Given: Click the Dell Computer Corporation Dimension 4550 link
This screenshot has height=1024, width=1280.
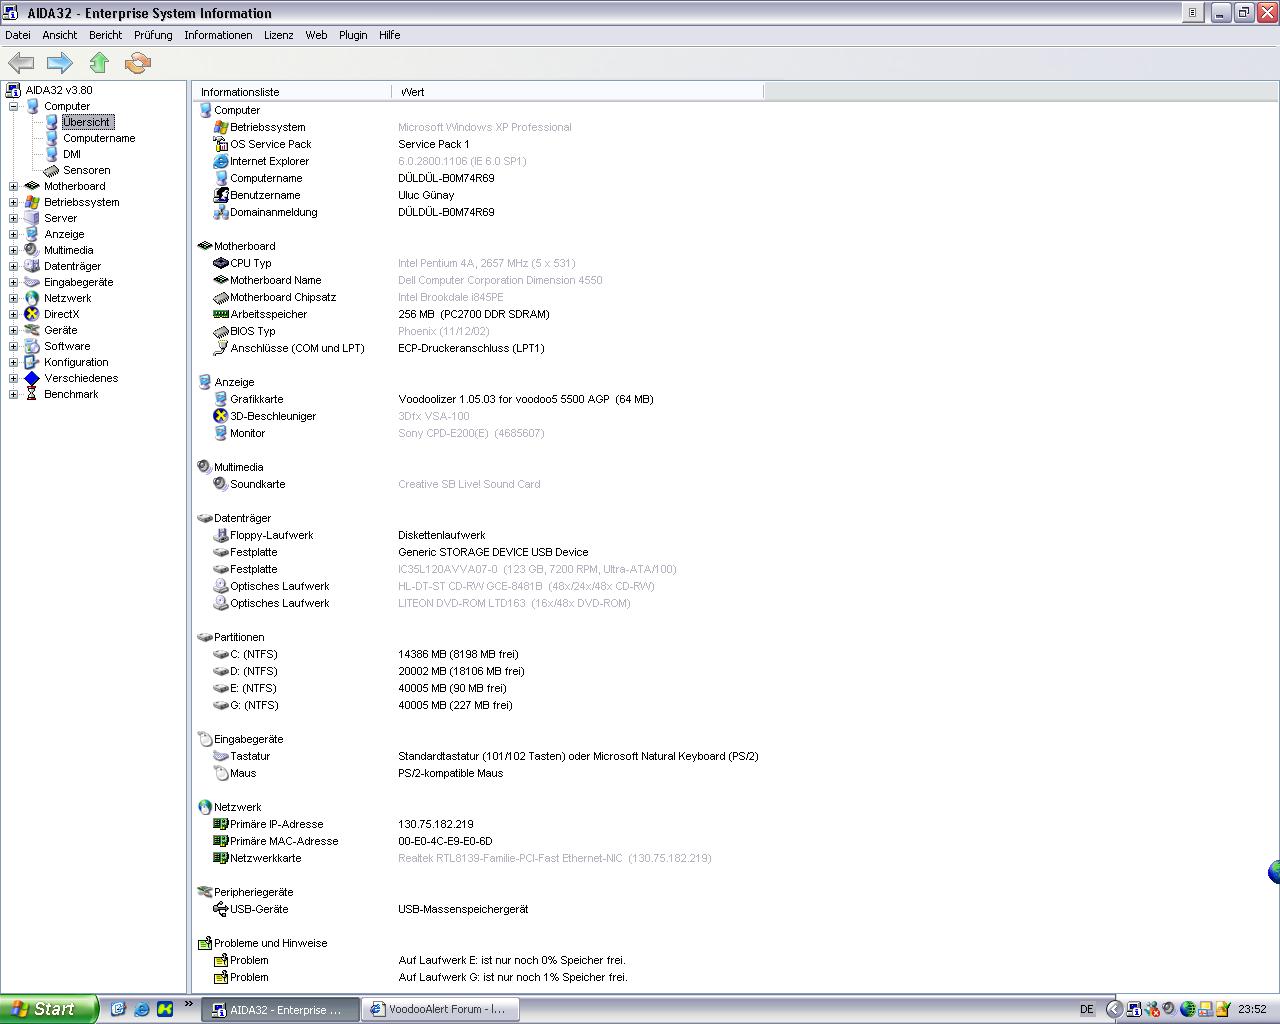Looking at the screenshot, I should coord(500,280).
